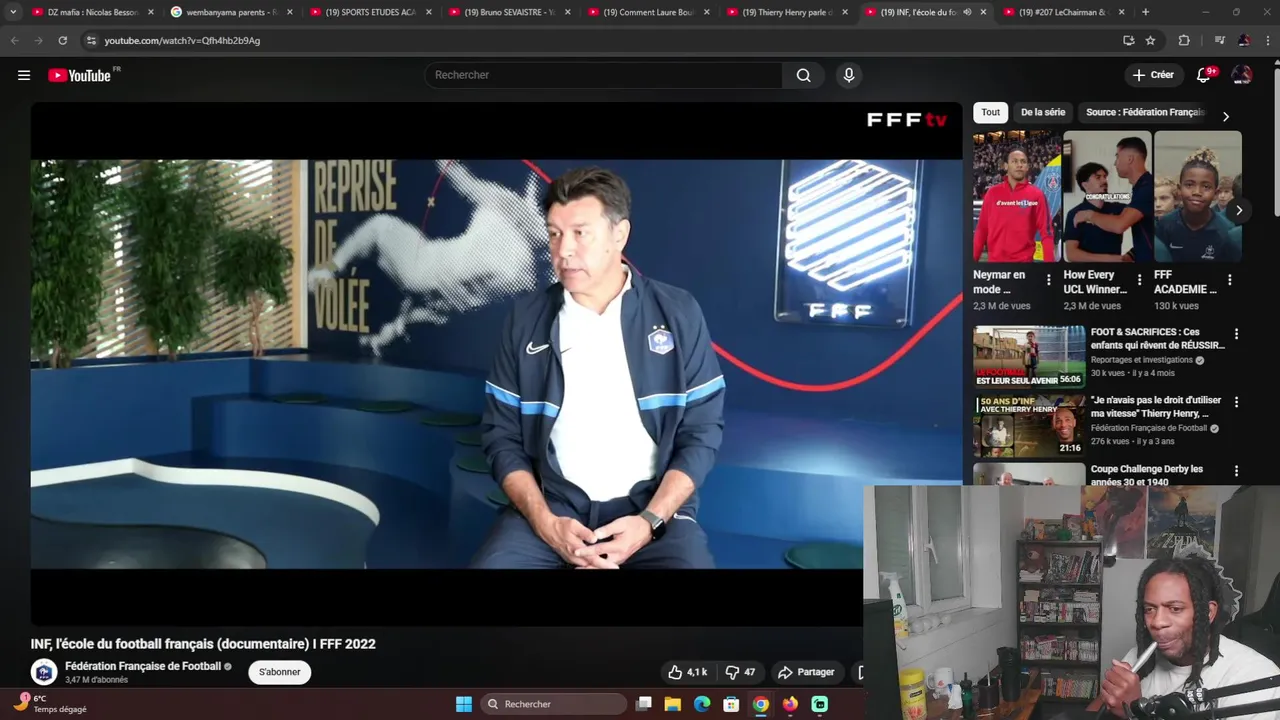Click the Partager share button
The width and height of the screenshot is (1280, 720).
pos(806,672)
